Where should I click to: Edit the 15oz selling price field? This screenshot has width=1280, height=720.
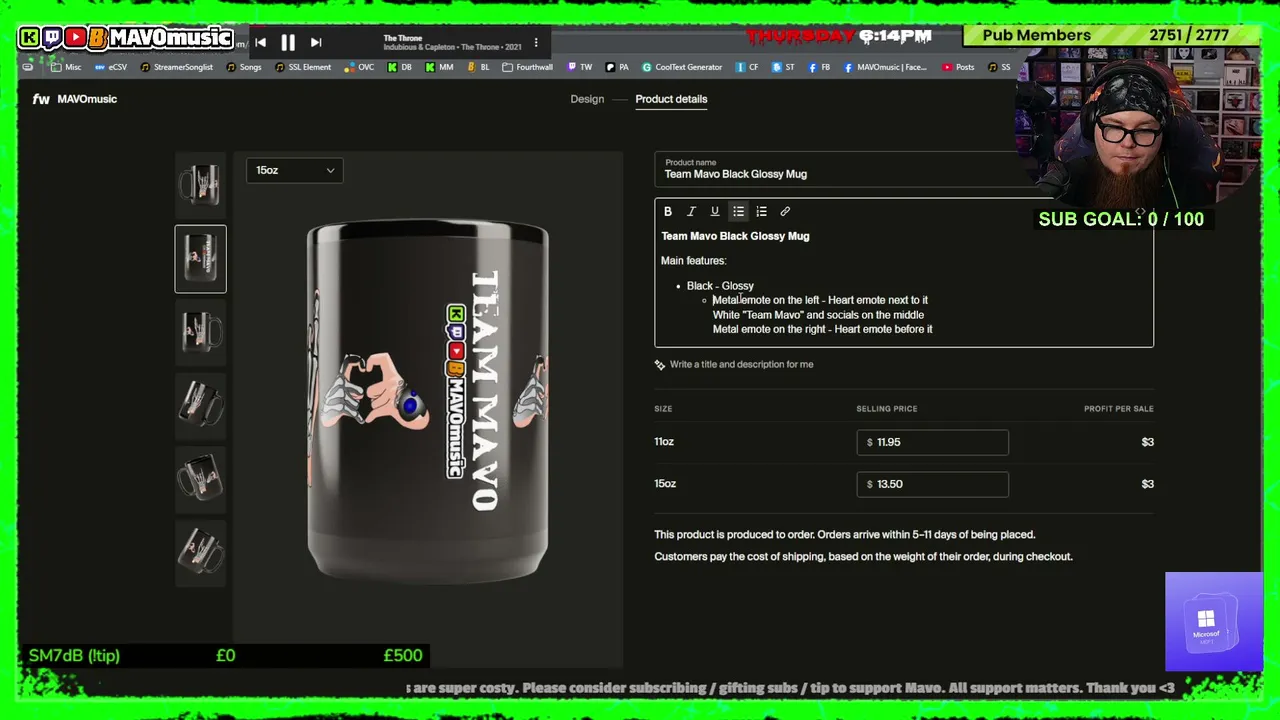tap(932, 484)
